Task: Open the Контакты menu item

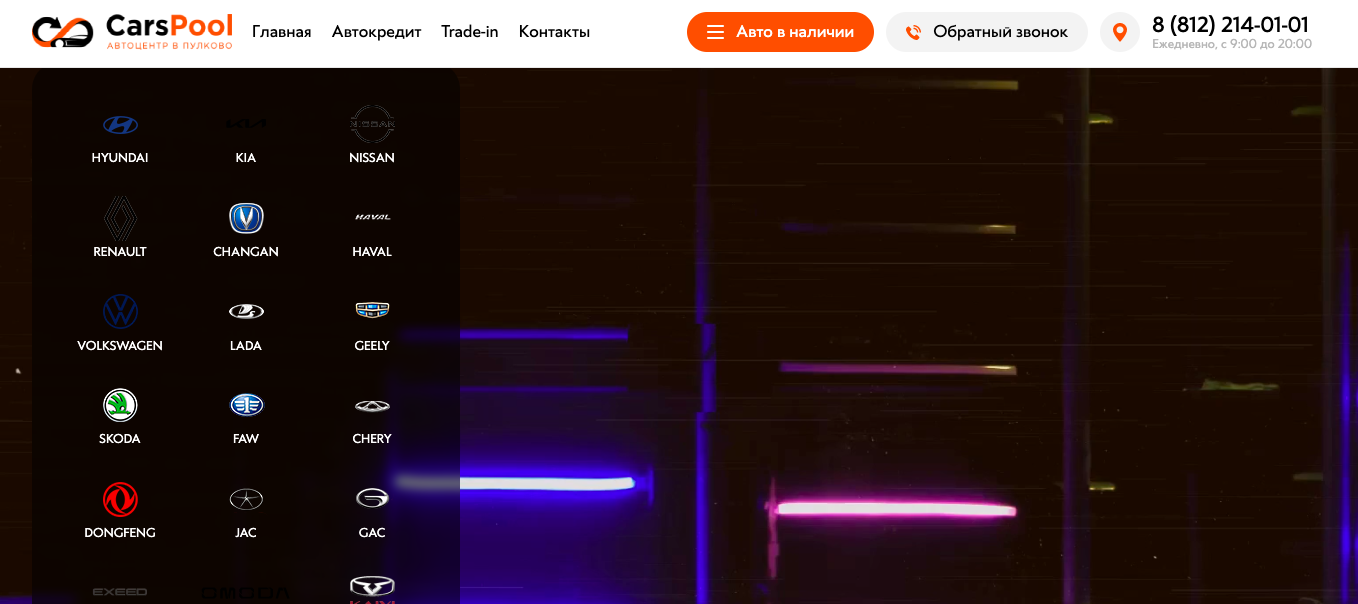Action: click(x=554, y=32)
